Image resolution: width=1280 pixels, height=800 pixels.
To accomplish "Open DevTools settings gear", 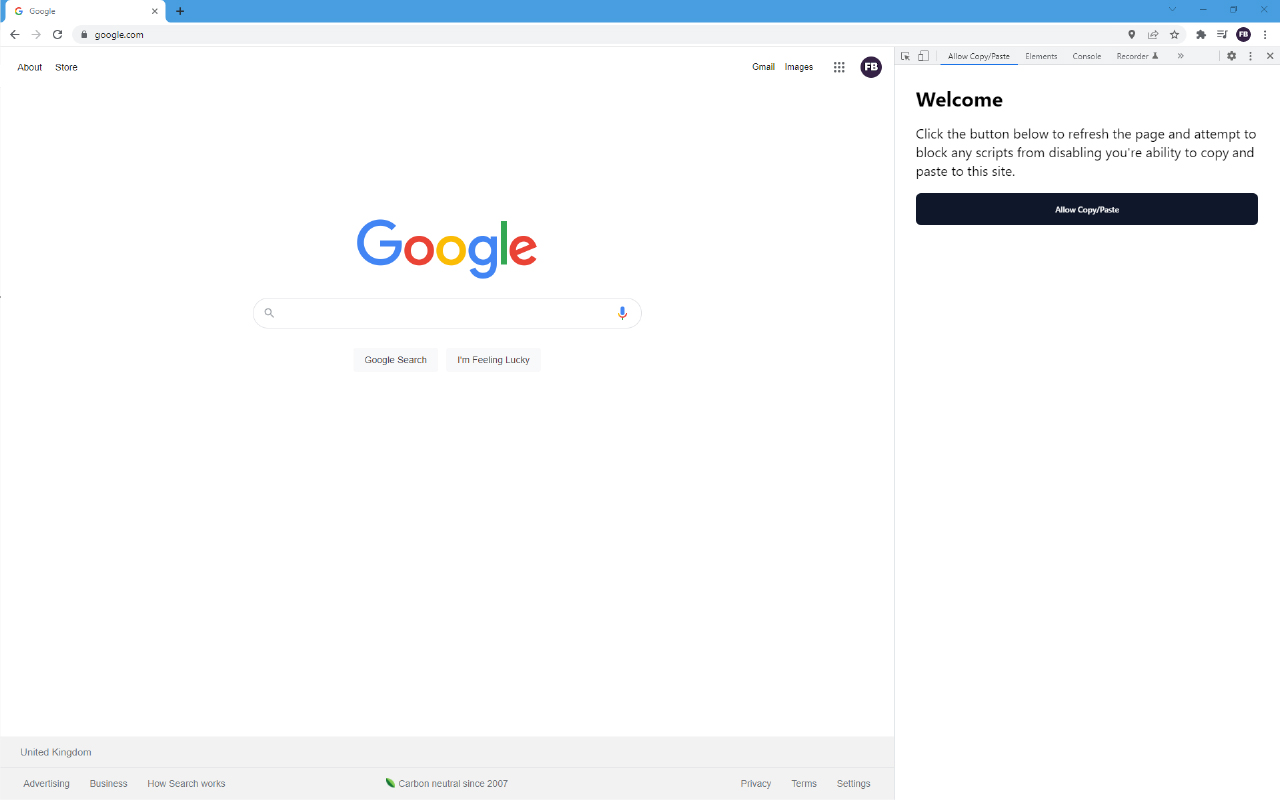I will coord(1232,56).
